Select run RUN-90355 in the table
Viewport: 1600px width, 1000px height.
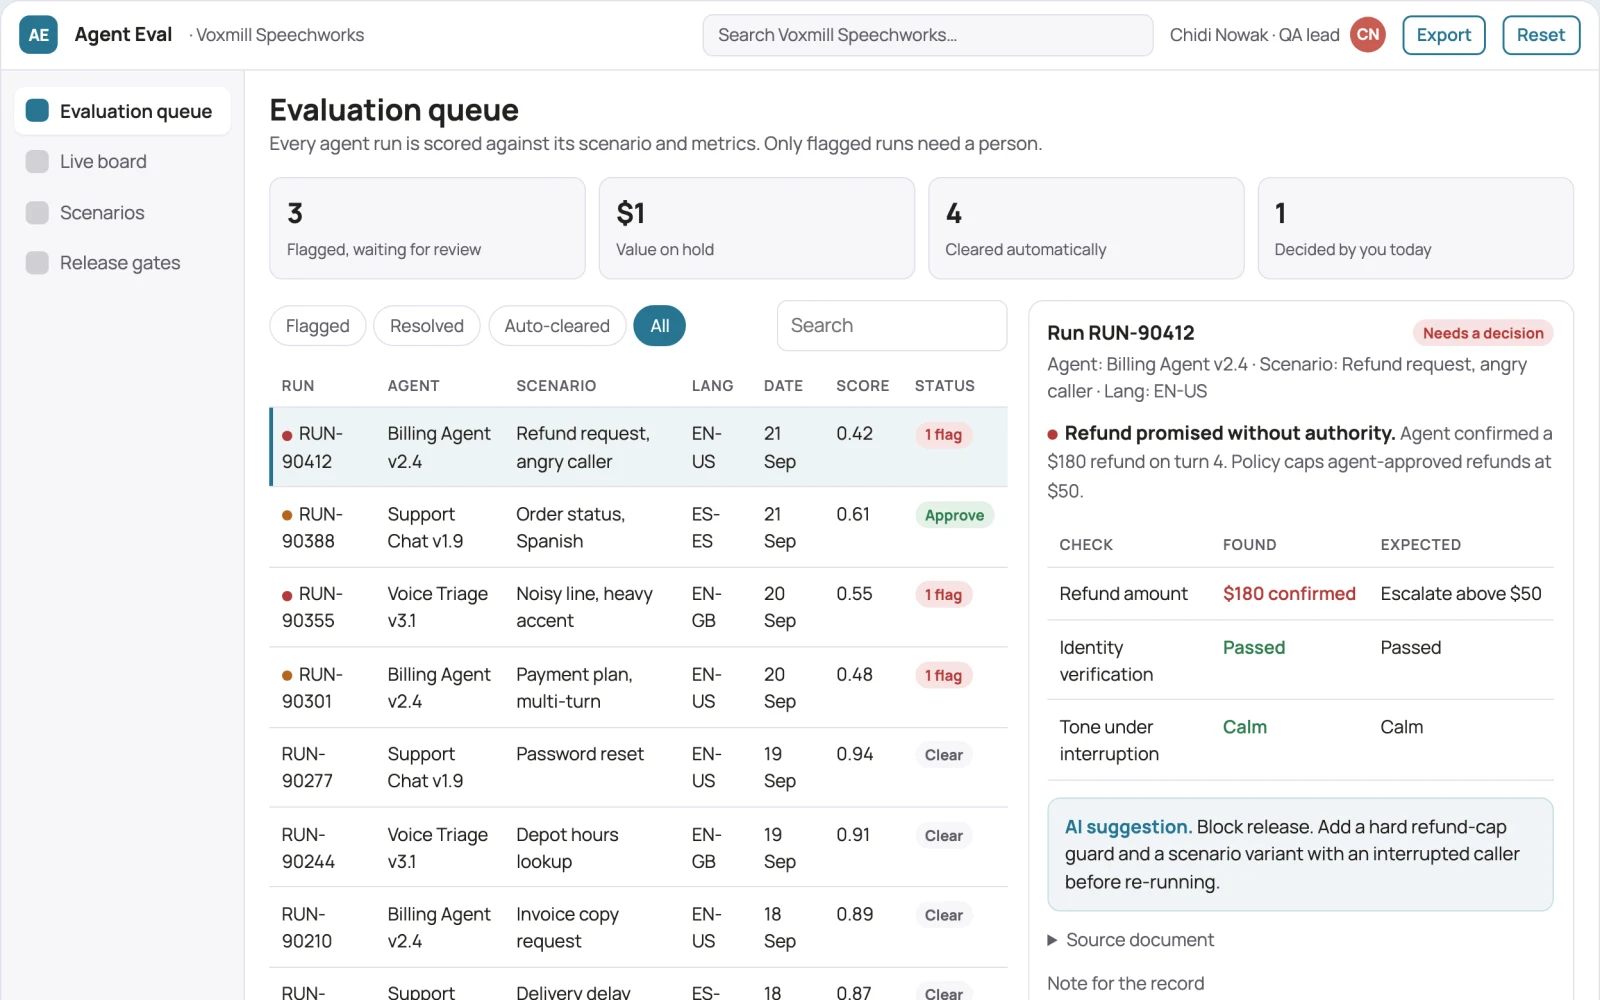click(639, 607)
